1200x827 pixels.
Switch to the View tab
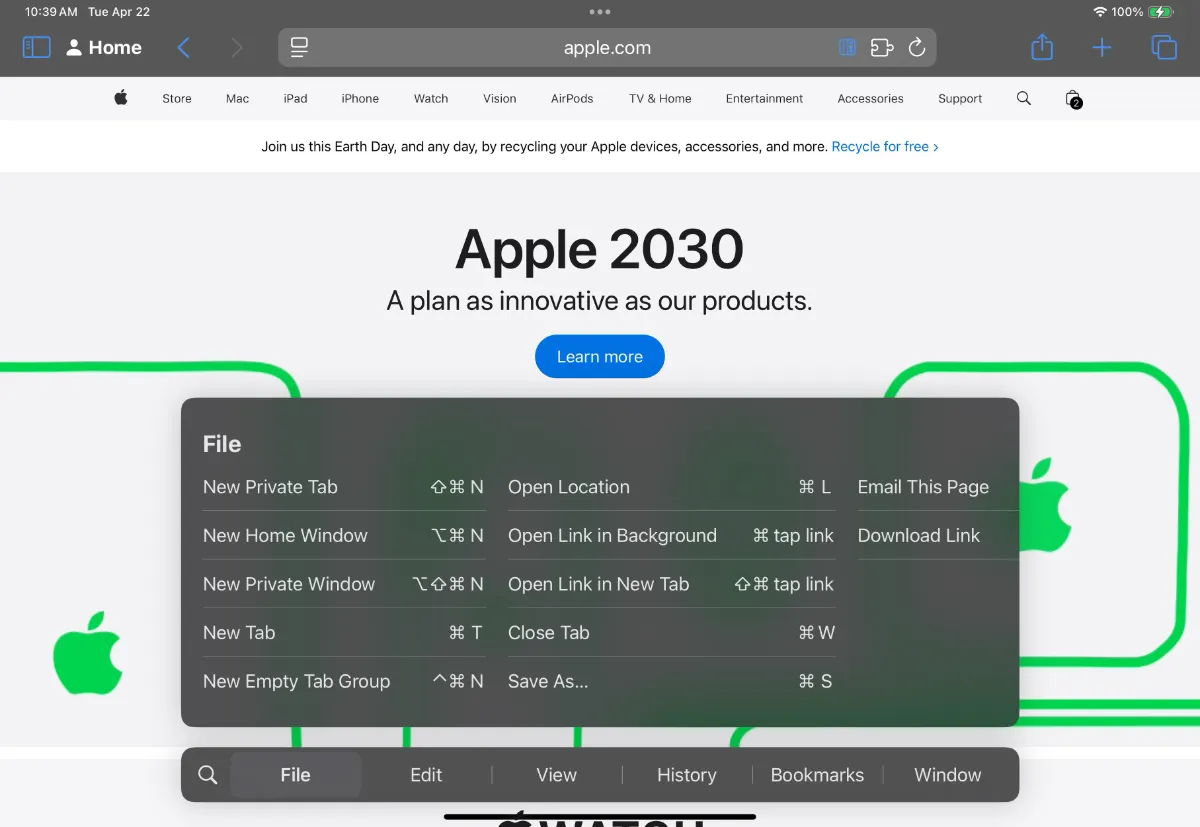(556, 775)
